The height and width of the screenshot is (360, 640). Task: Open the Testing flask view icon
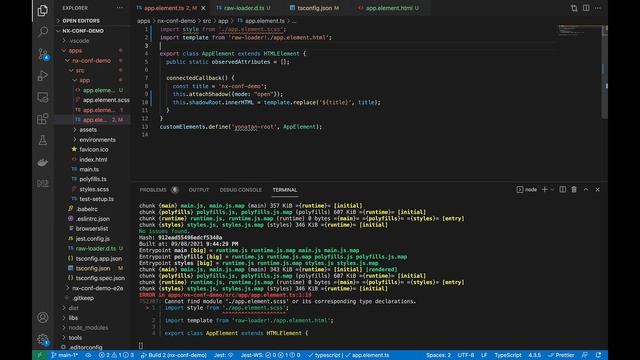point(42,140)
